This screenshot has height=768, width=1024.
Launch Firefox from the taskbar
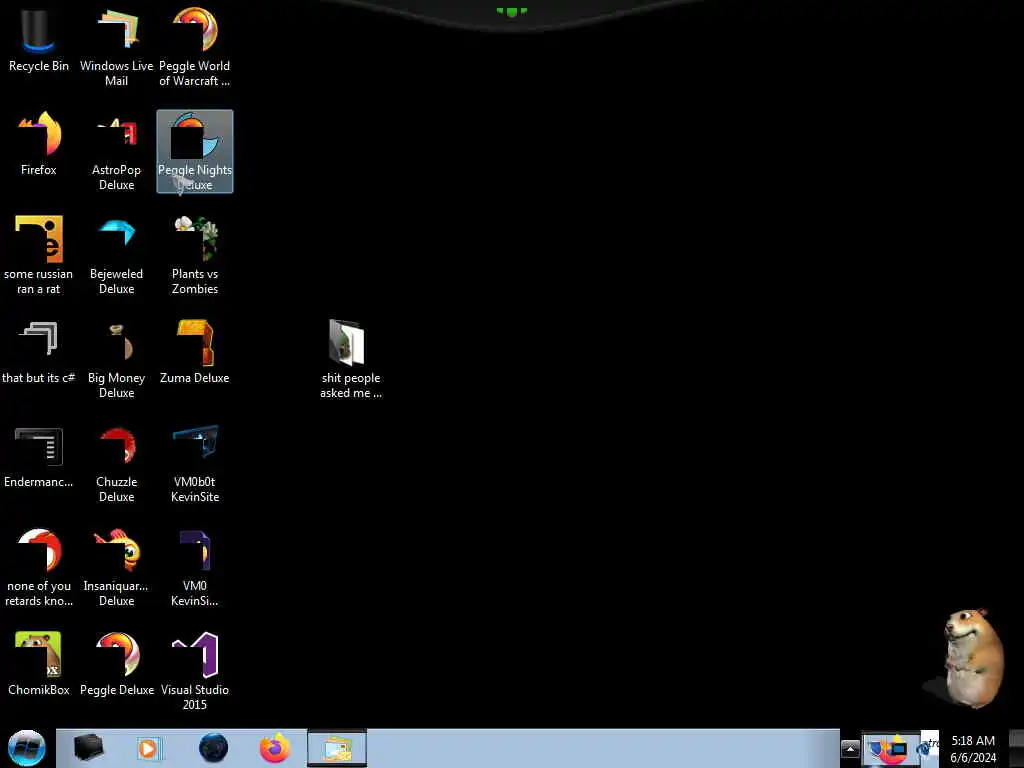pos(275,748)
